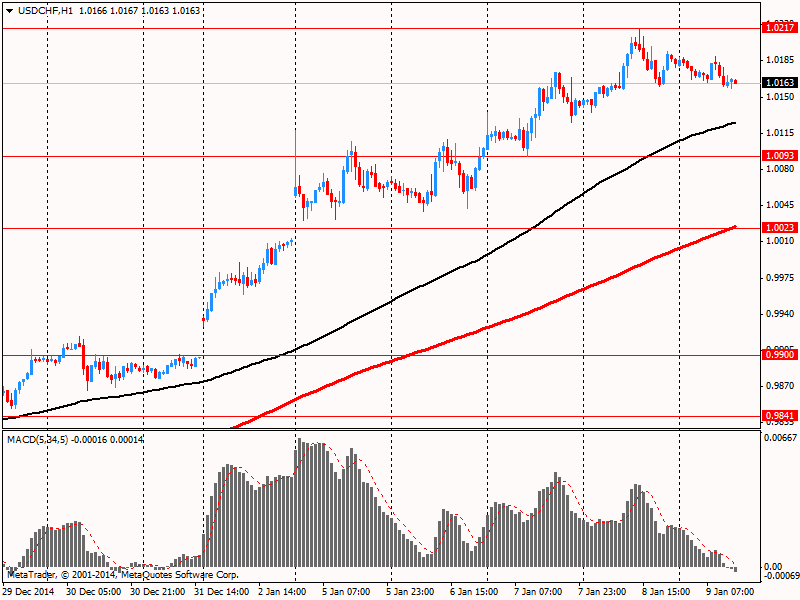Click the MetaQuotes Software Corp. copyright text
The image size is (800, 600).
coord(179,575)
